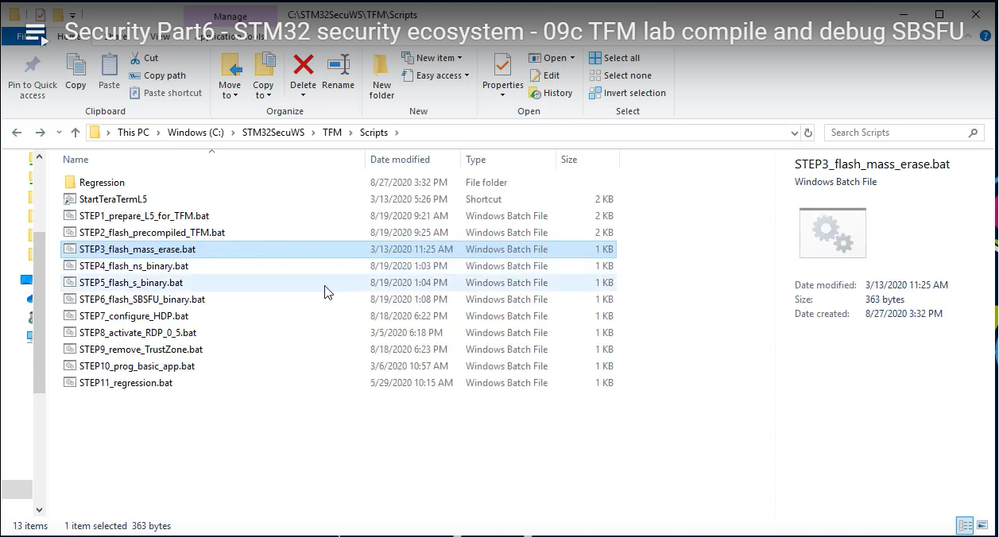Viewport: 999px width, 537px height.
Task: Click TFM in breadcrumb path
Action: click(x=332, y=132)
